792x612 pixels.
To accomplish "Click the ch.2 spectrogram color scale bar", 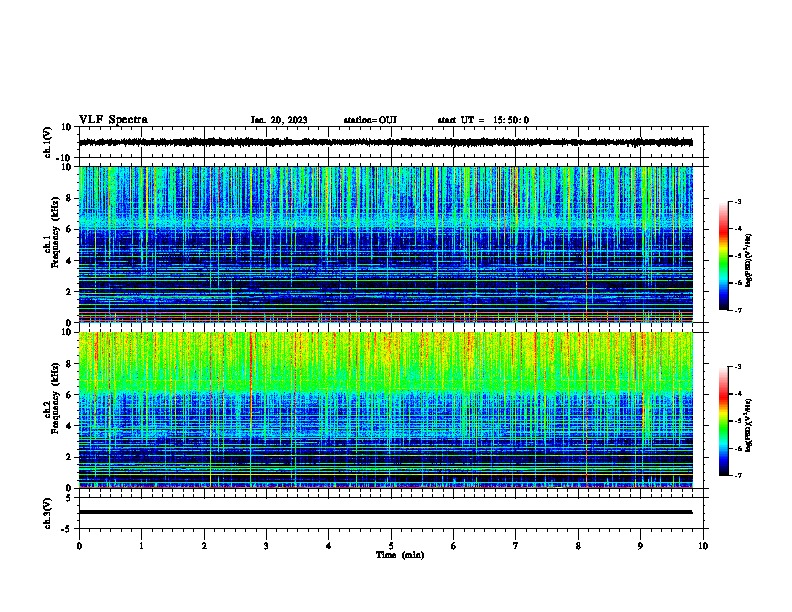I will (x=723, y=421).
